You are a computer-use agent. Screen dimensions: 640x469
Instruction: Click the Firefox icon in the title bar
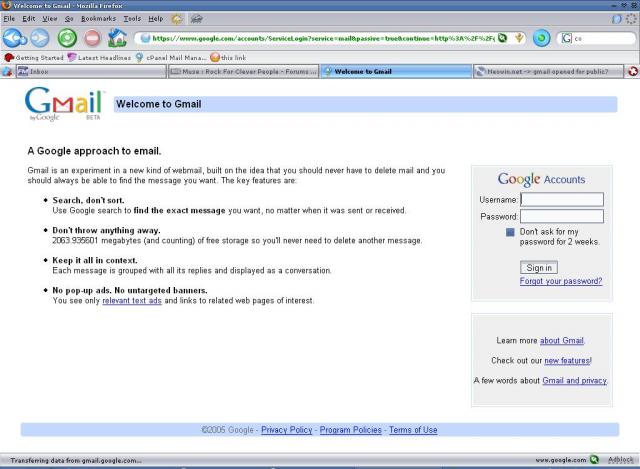click(x=6, y=5)
